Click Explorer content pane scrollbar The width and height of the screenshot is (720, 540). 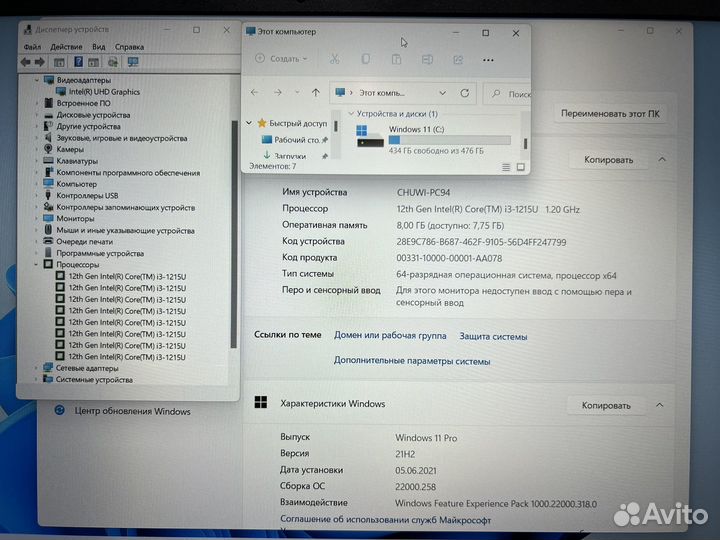click(525, 144)
